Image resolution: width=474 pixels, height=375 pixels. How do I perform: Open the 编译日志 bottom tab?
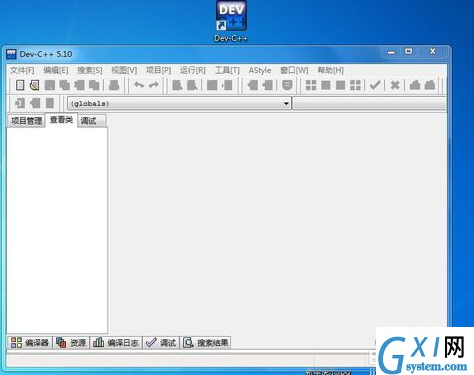[x=116, y=342]
